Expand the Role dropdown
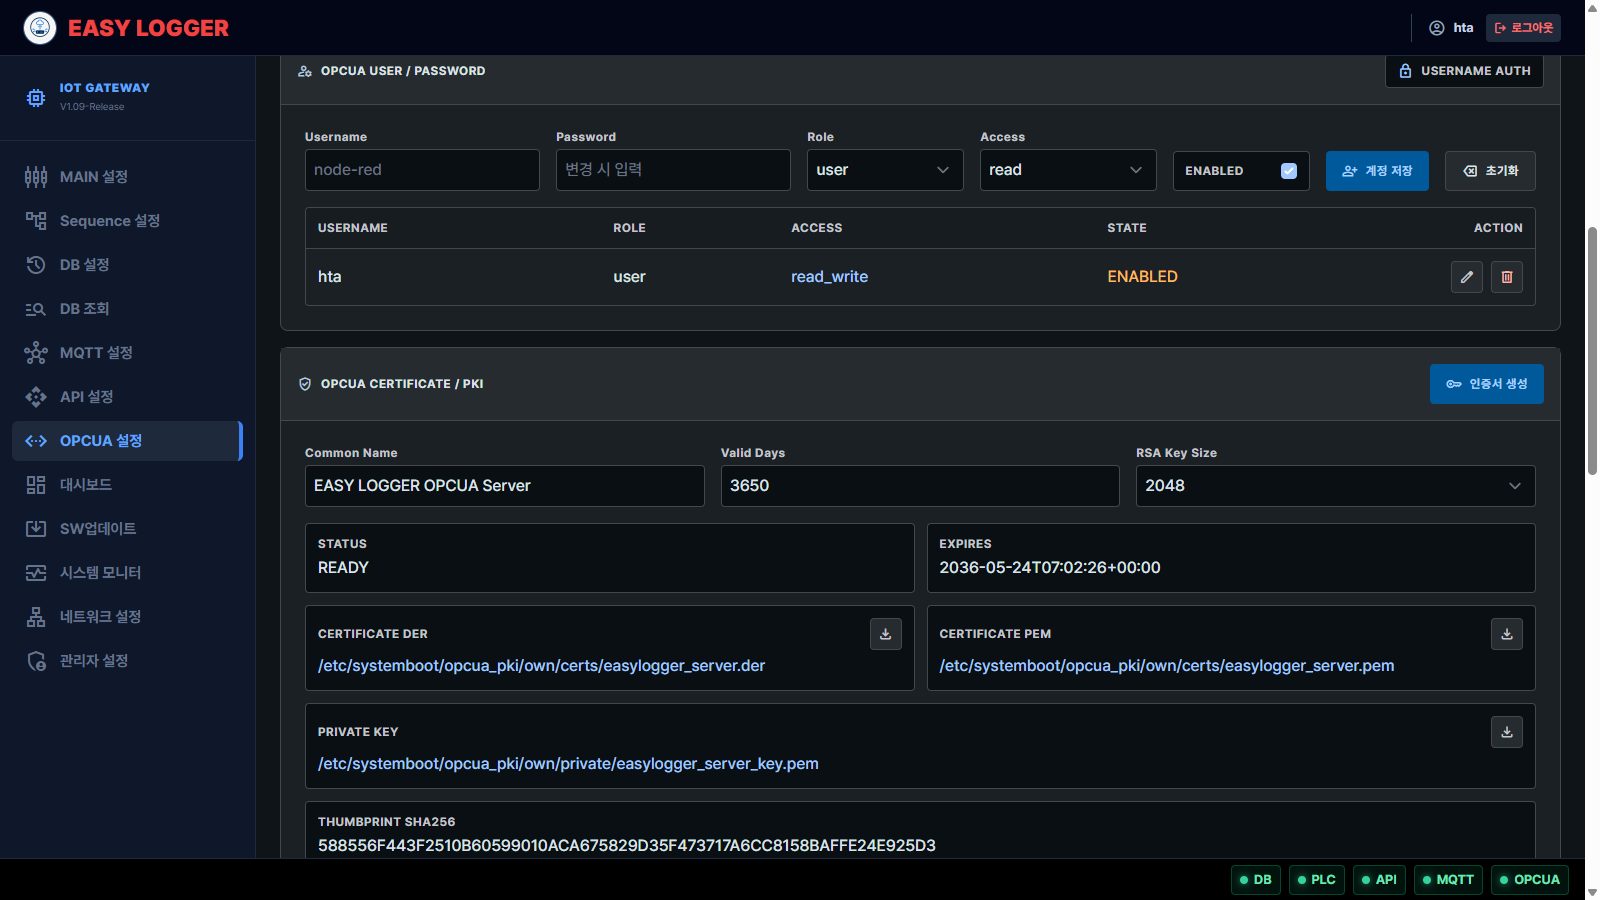 pos(885,170)
